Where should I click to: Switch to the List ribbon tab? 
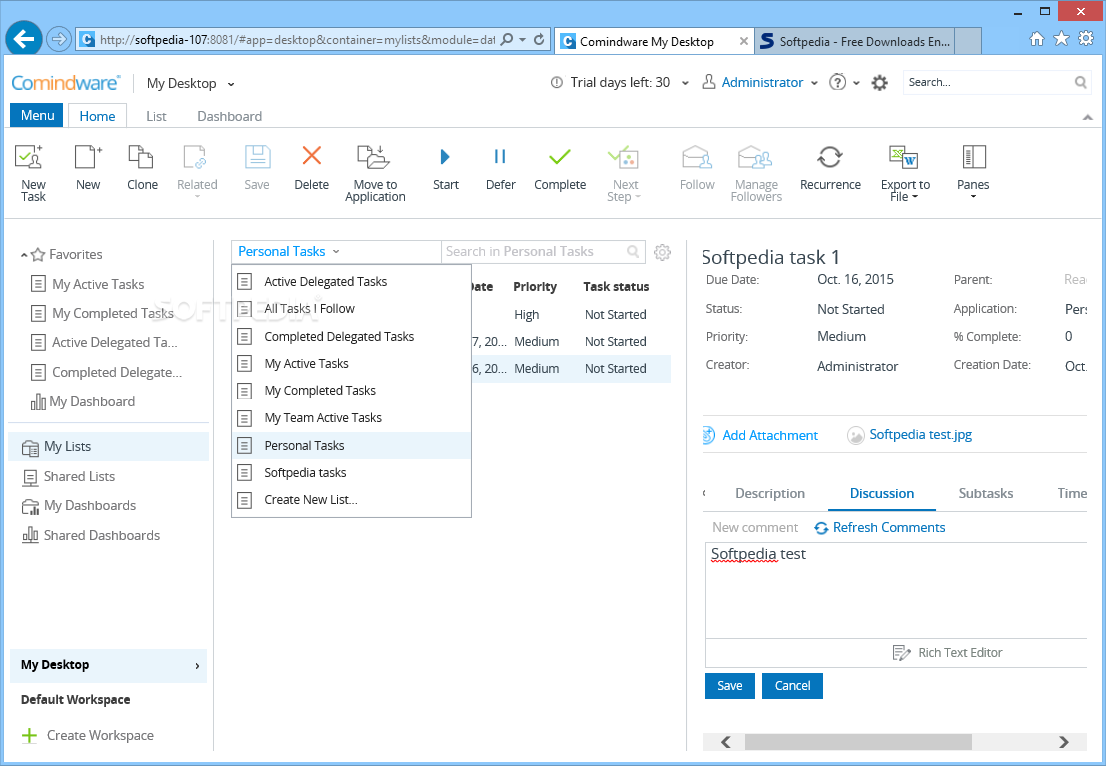[x=156, y=116]
